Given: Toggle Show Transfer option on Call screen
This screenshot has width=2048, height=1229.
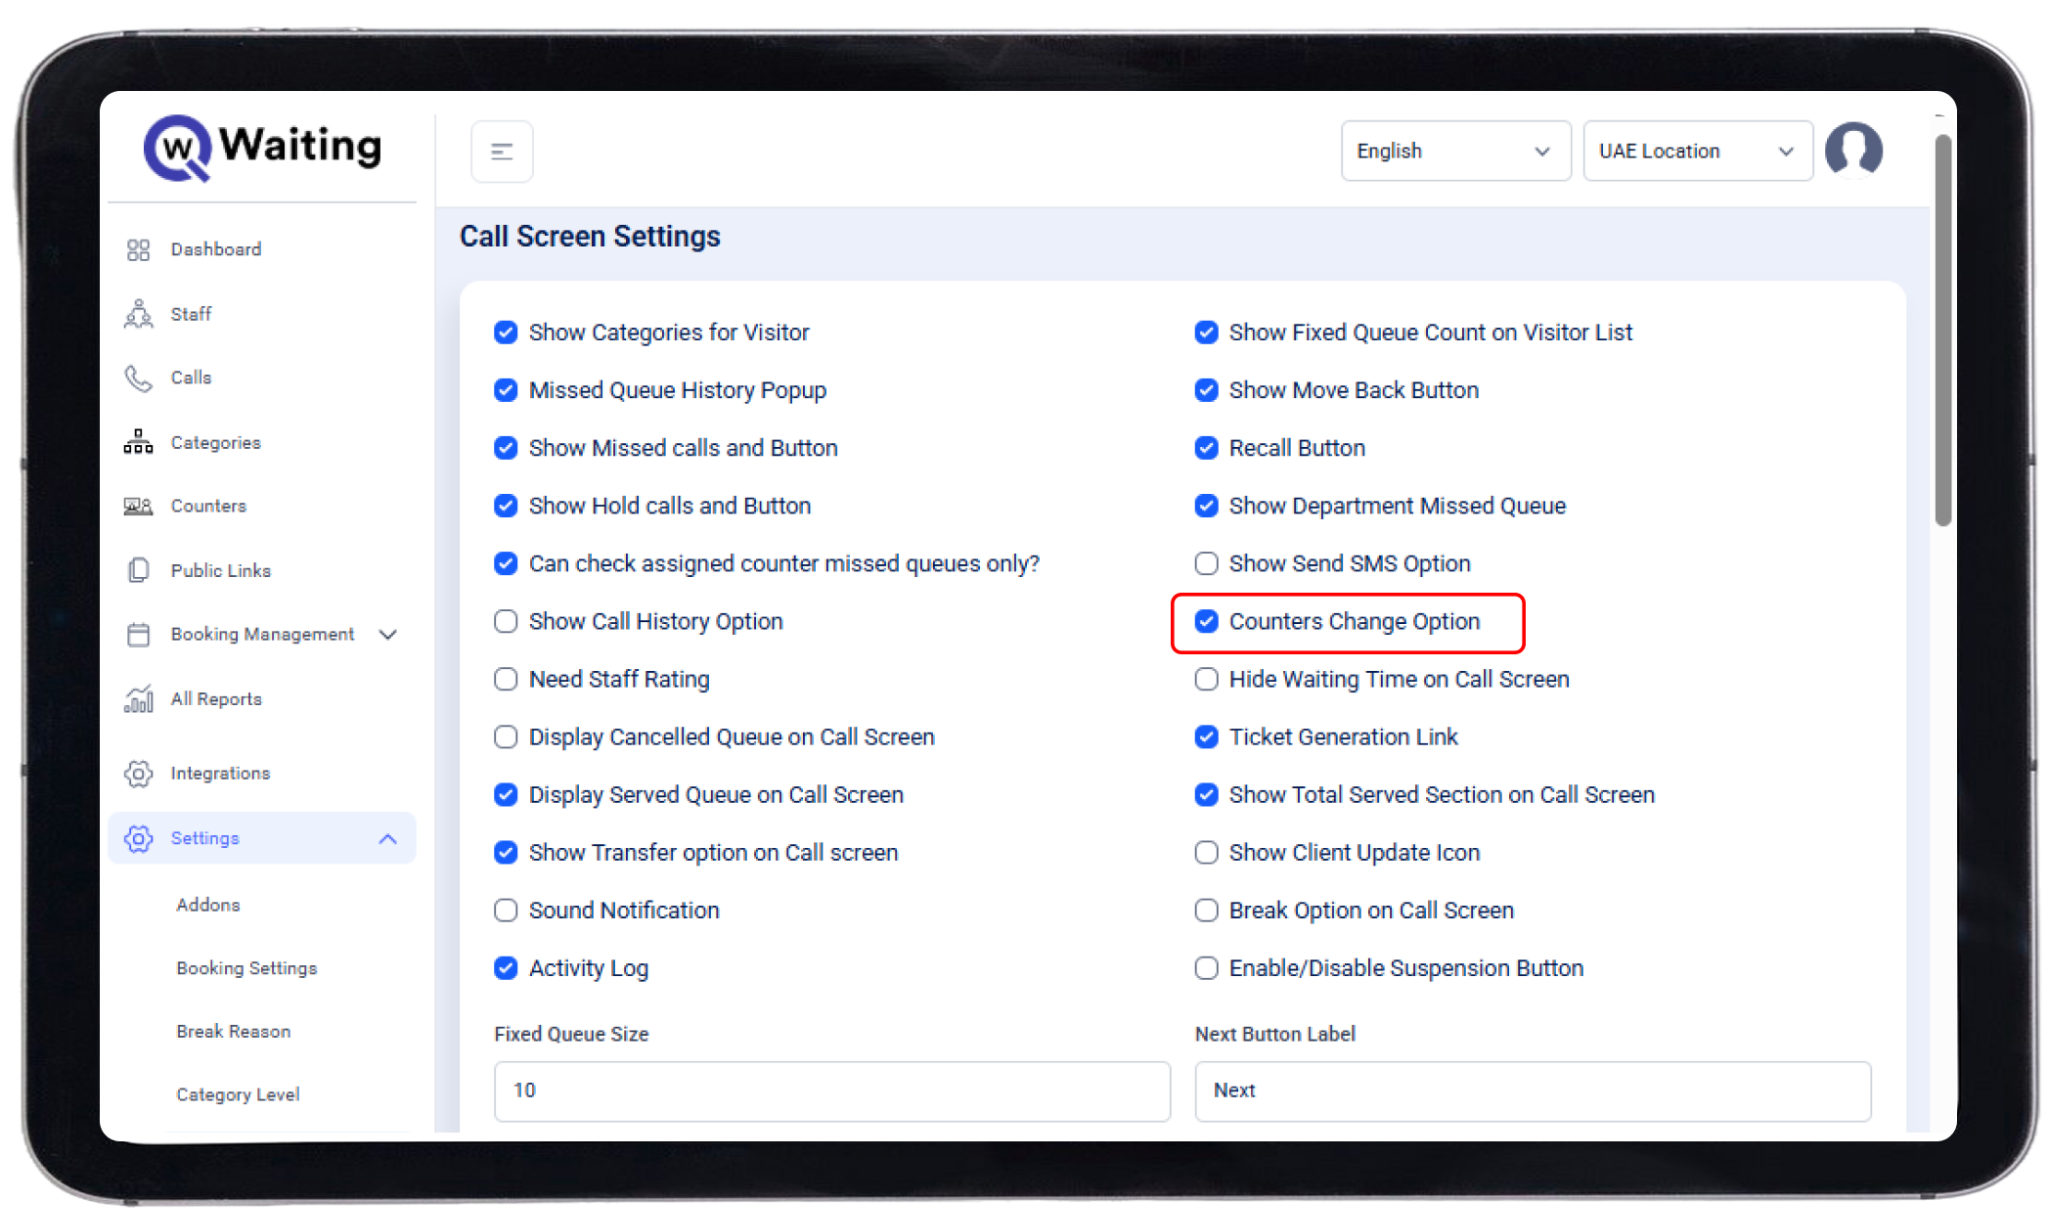Looking at the screenshot, I should 506,853.
